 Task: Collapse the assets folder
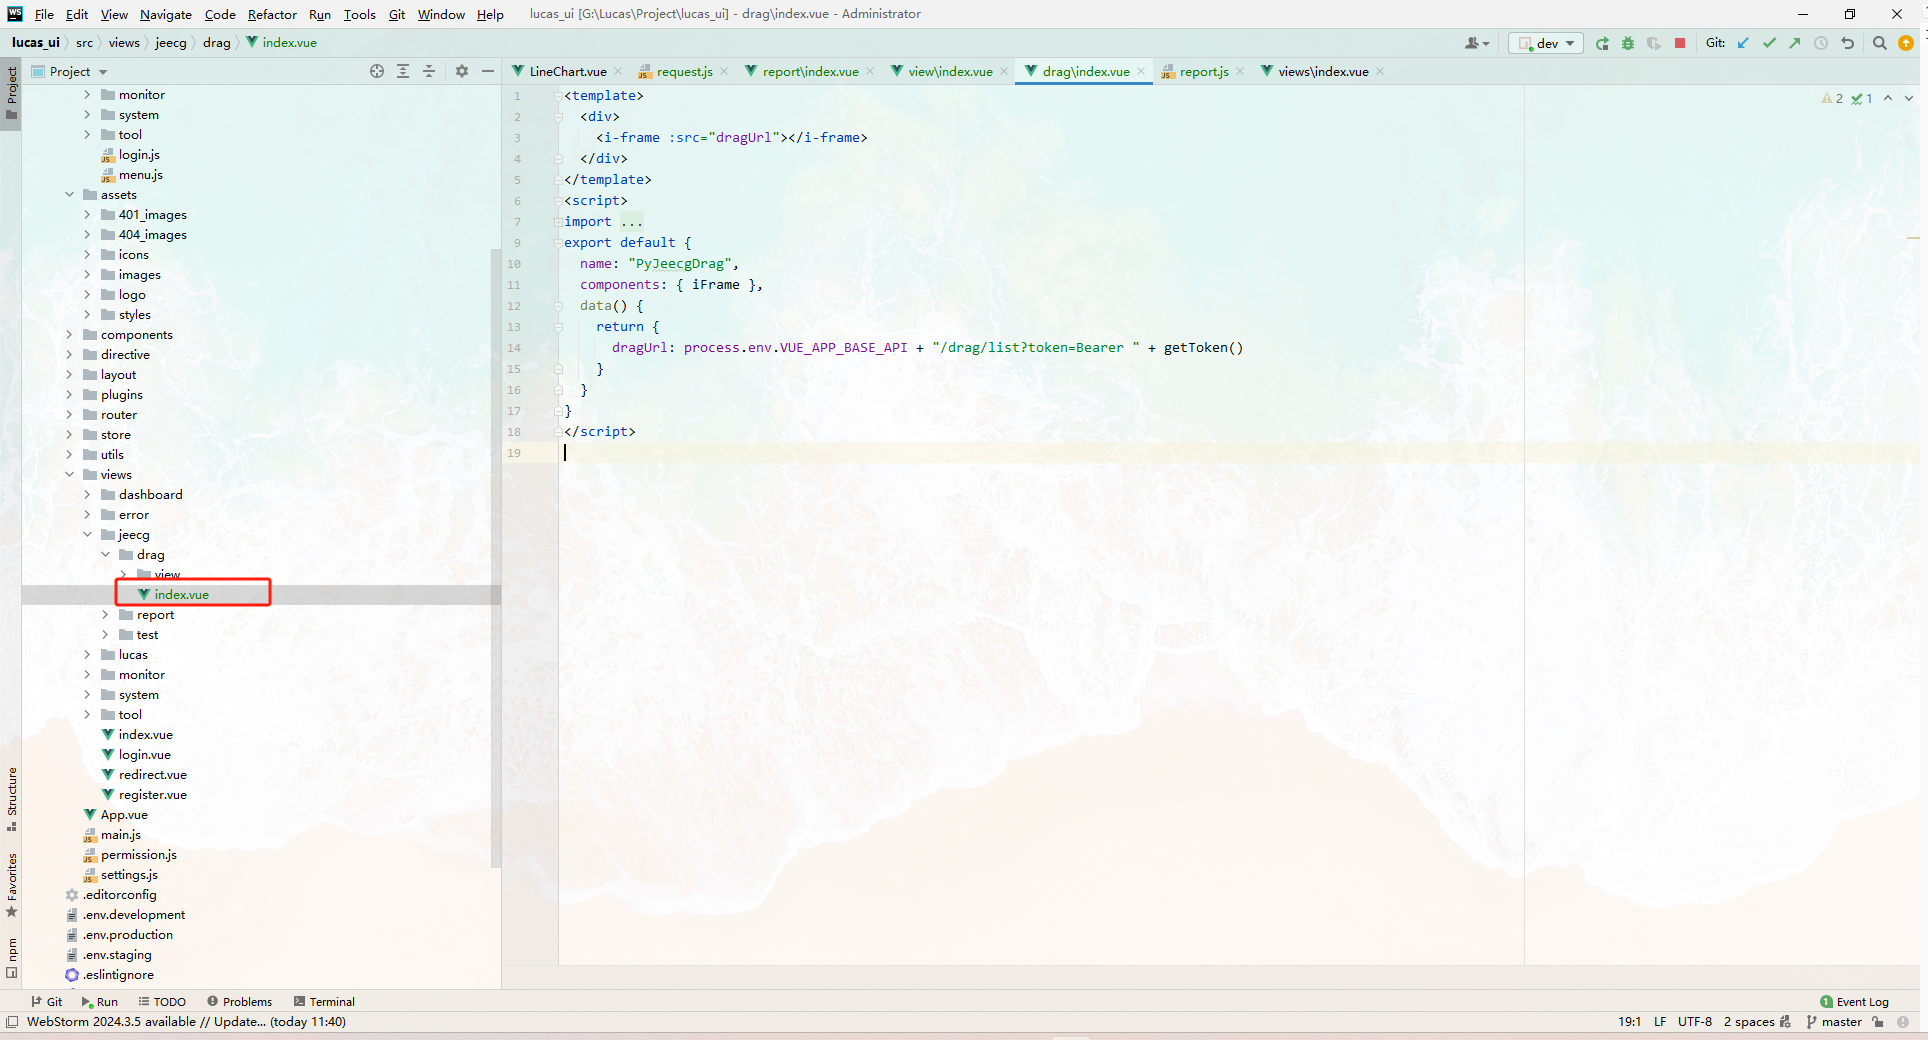click(x=69, y=195)
